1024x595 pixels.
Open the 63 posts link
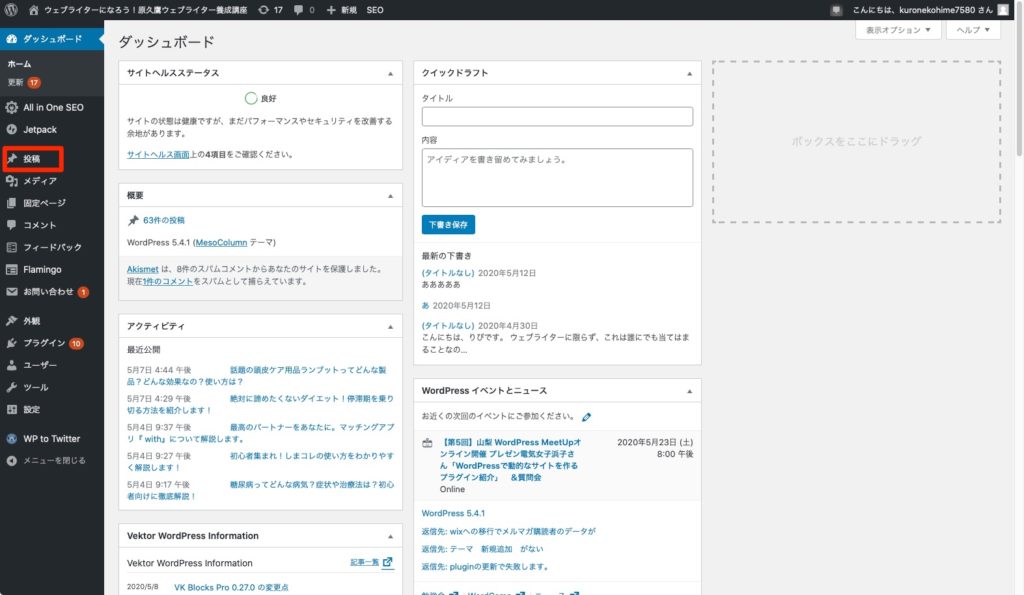[164, 221]
